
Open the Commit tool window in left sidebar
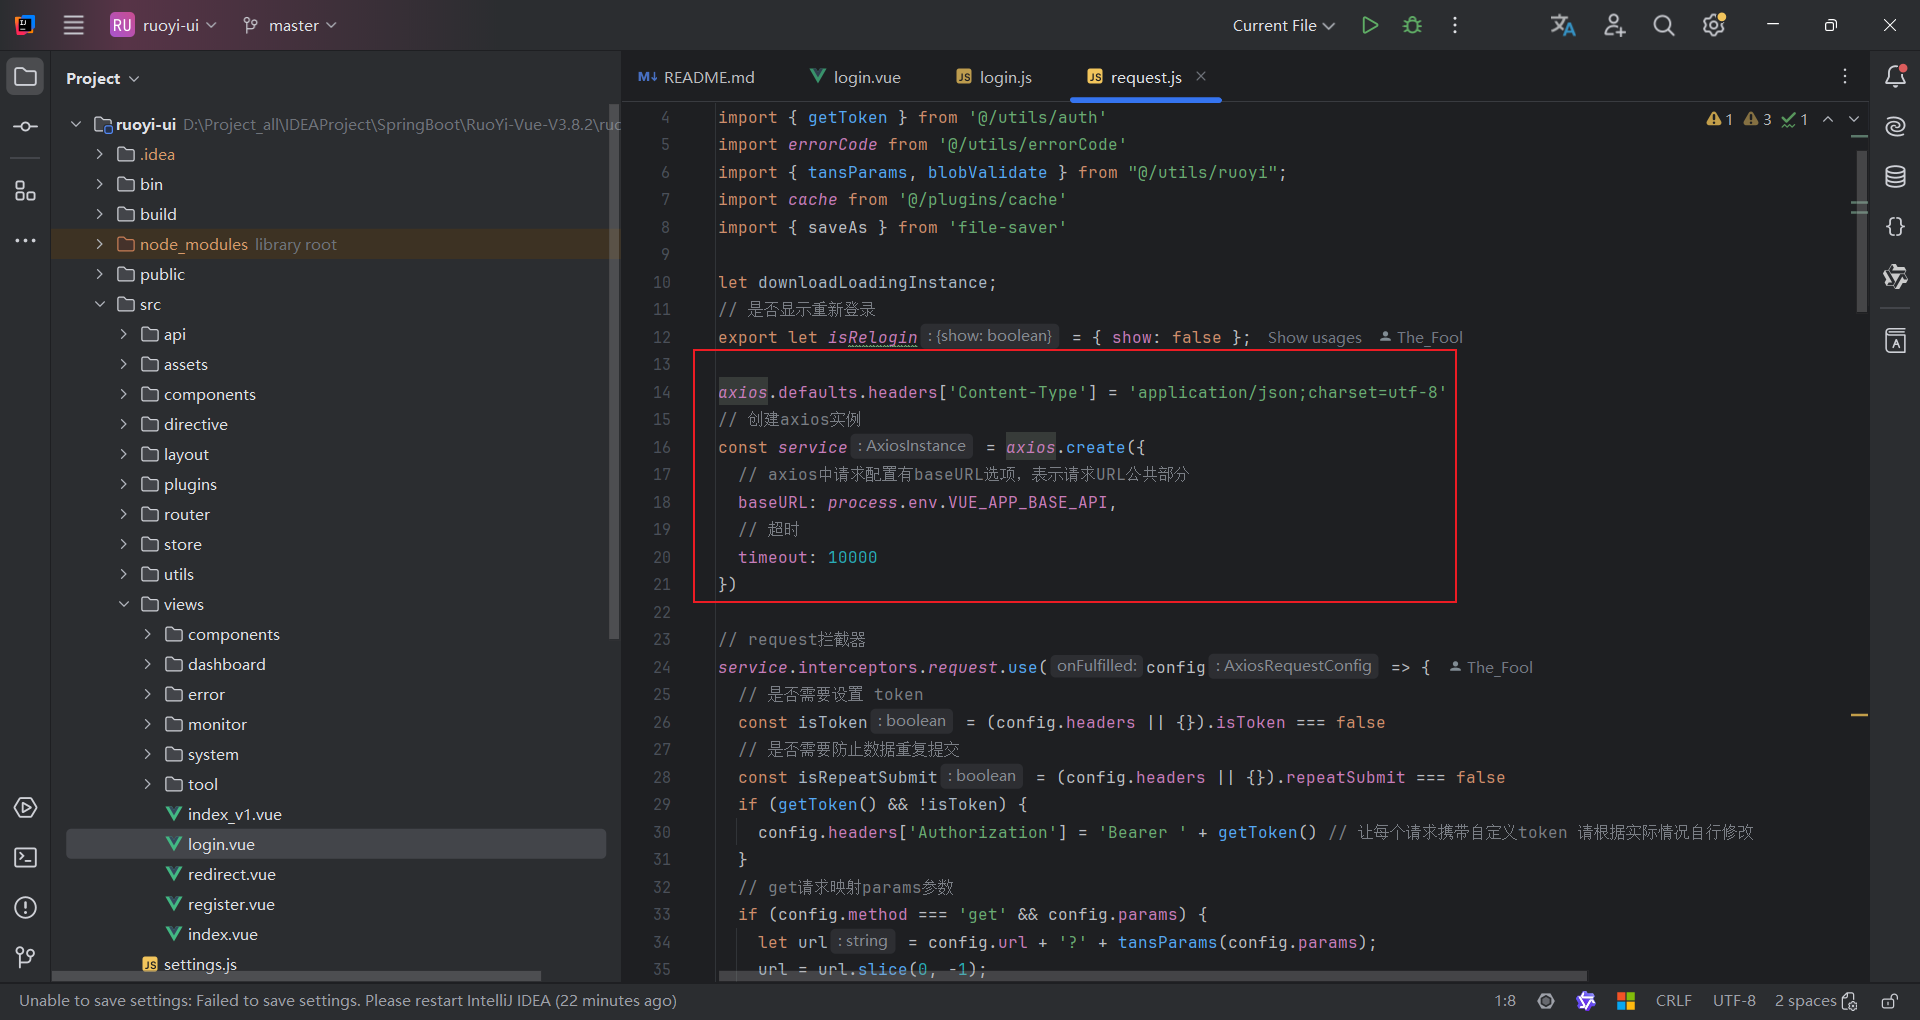pos(25,127)
